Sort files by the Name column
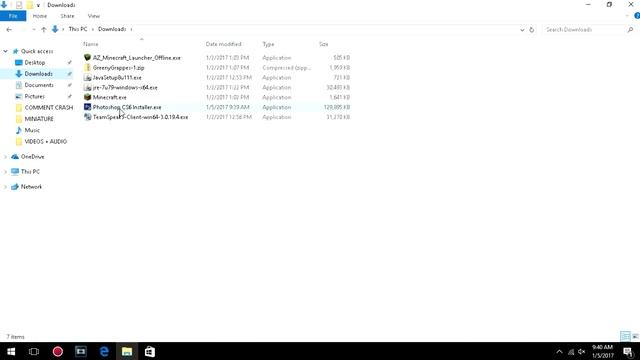640x360 pixels. 91,44
